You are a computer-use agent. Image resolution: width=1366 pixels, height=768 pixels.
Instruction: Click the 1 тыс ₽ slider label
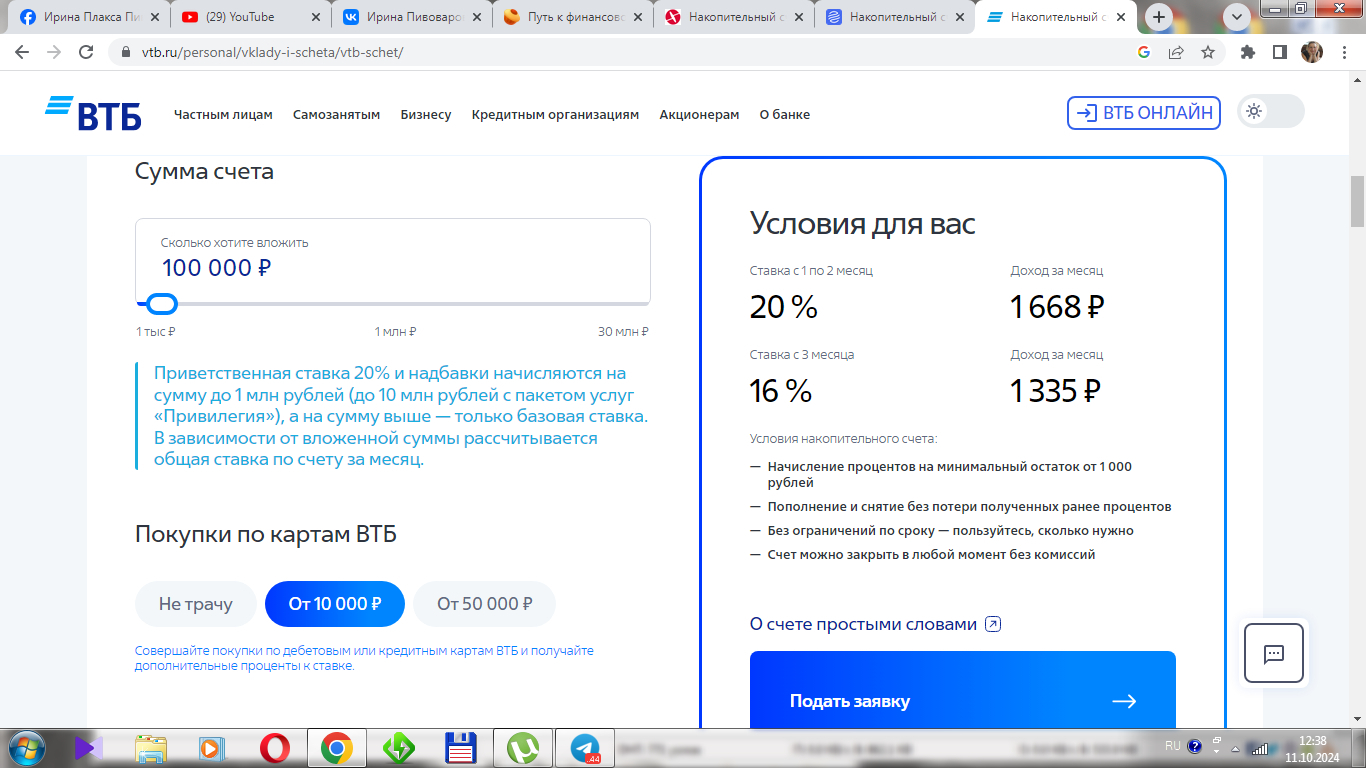[x=156, y=332]
